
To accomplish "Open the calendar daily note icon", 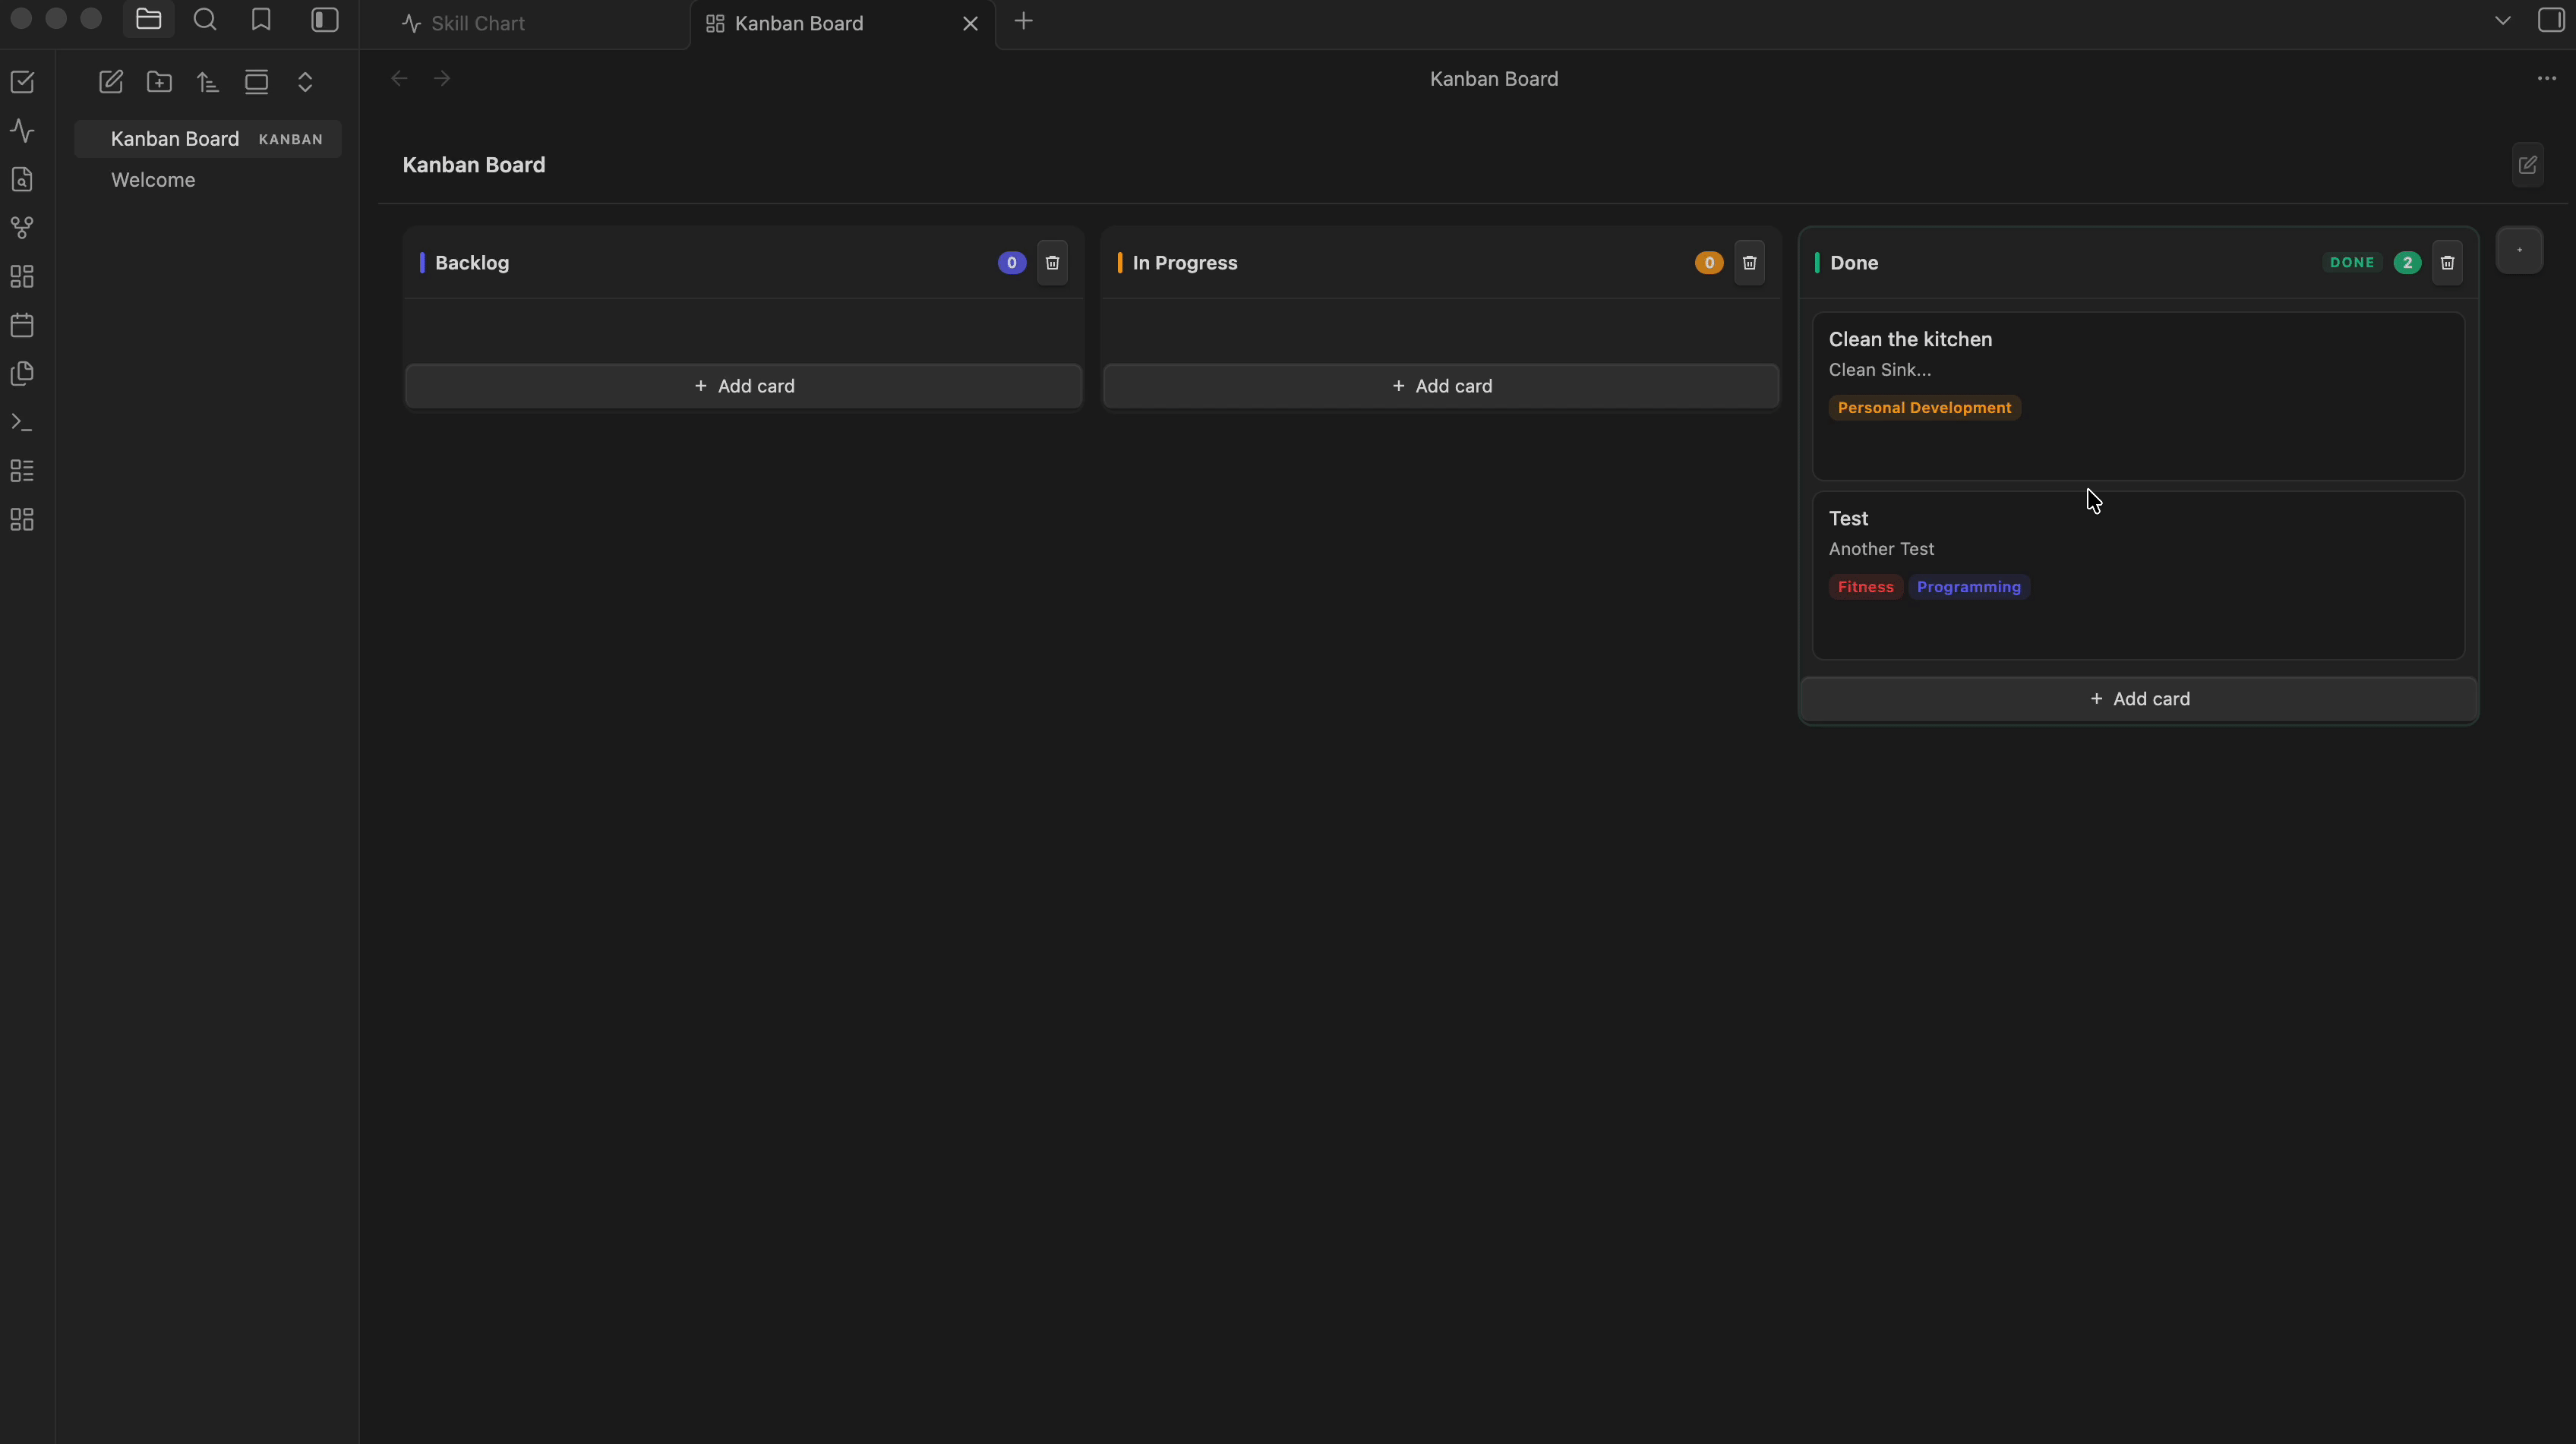I will click(22, 325).
